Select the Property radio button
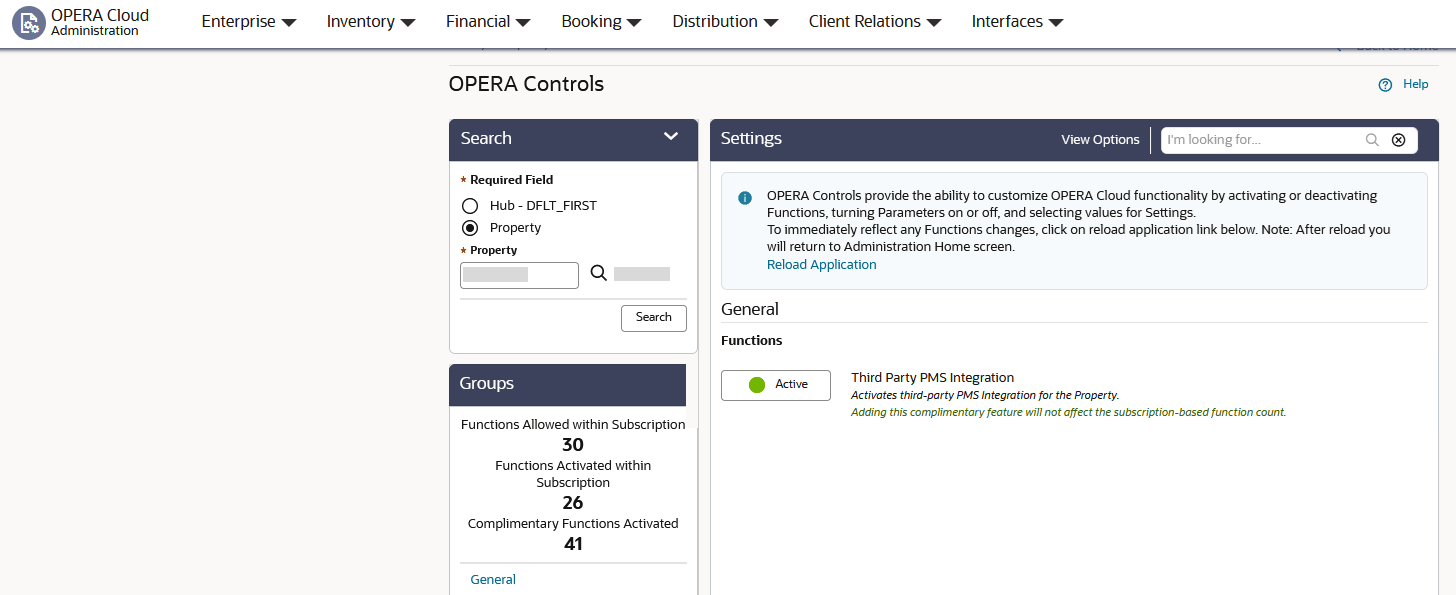 [470, 228]
